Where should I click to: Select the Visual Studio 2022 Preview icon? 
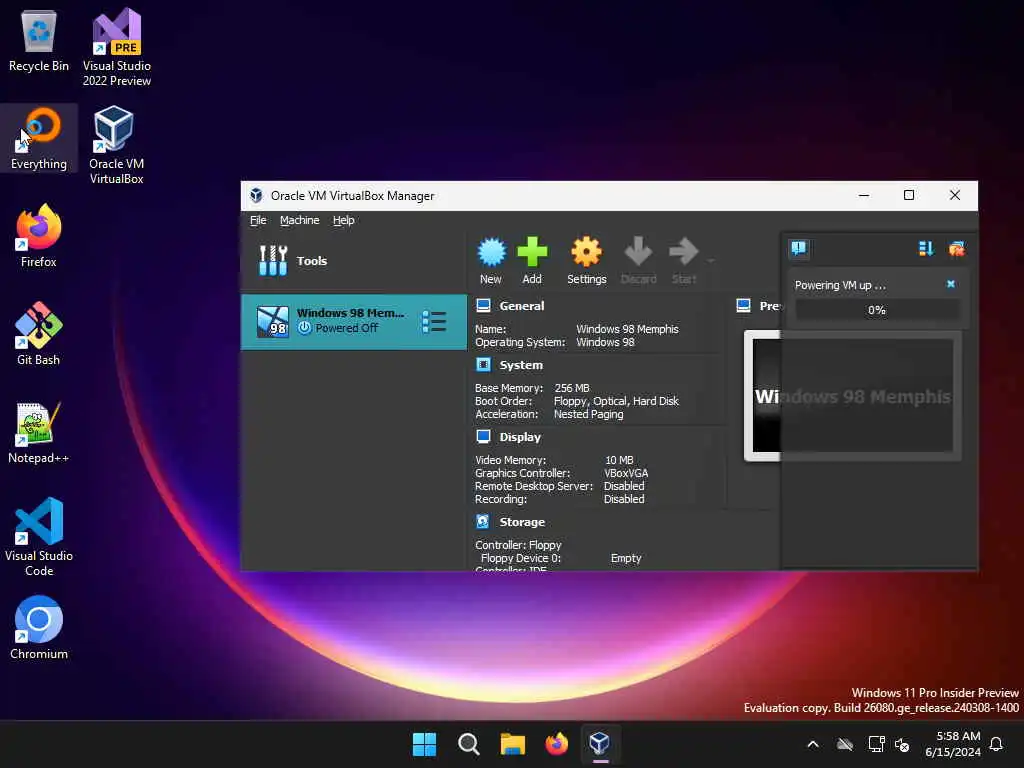[x=117, y=47]
